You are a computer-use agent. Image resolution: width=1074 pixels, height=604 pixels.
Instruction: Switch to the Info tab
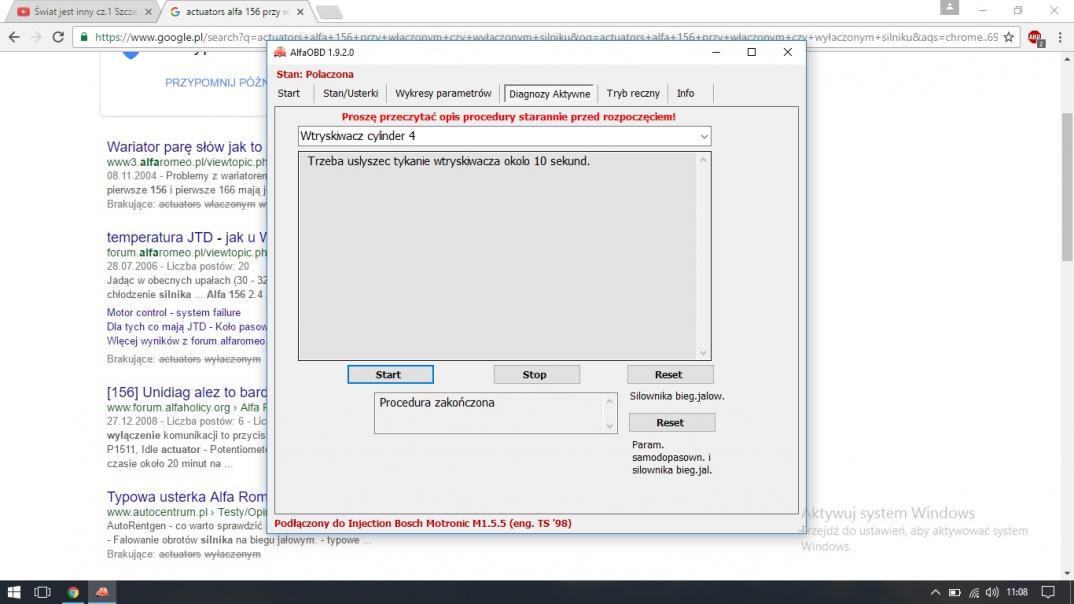coord(686,93)
